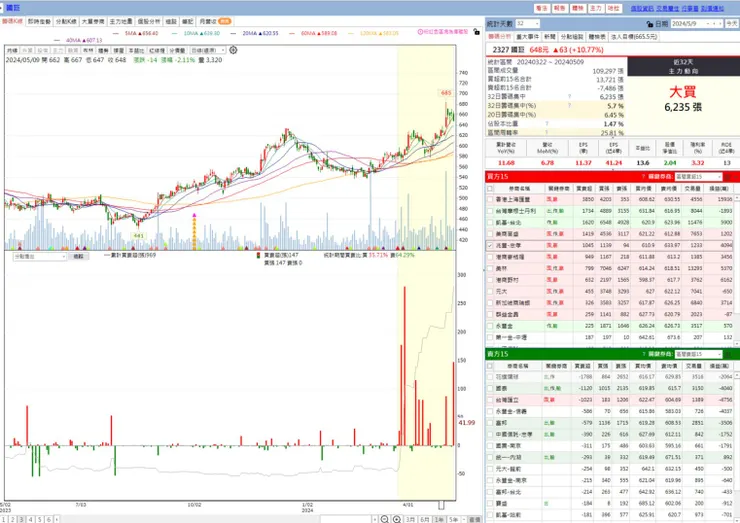This screenshot has height=523, width=740.
Task: Open the chart settings target icon
Action: [x=233, y=50]
